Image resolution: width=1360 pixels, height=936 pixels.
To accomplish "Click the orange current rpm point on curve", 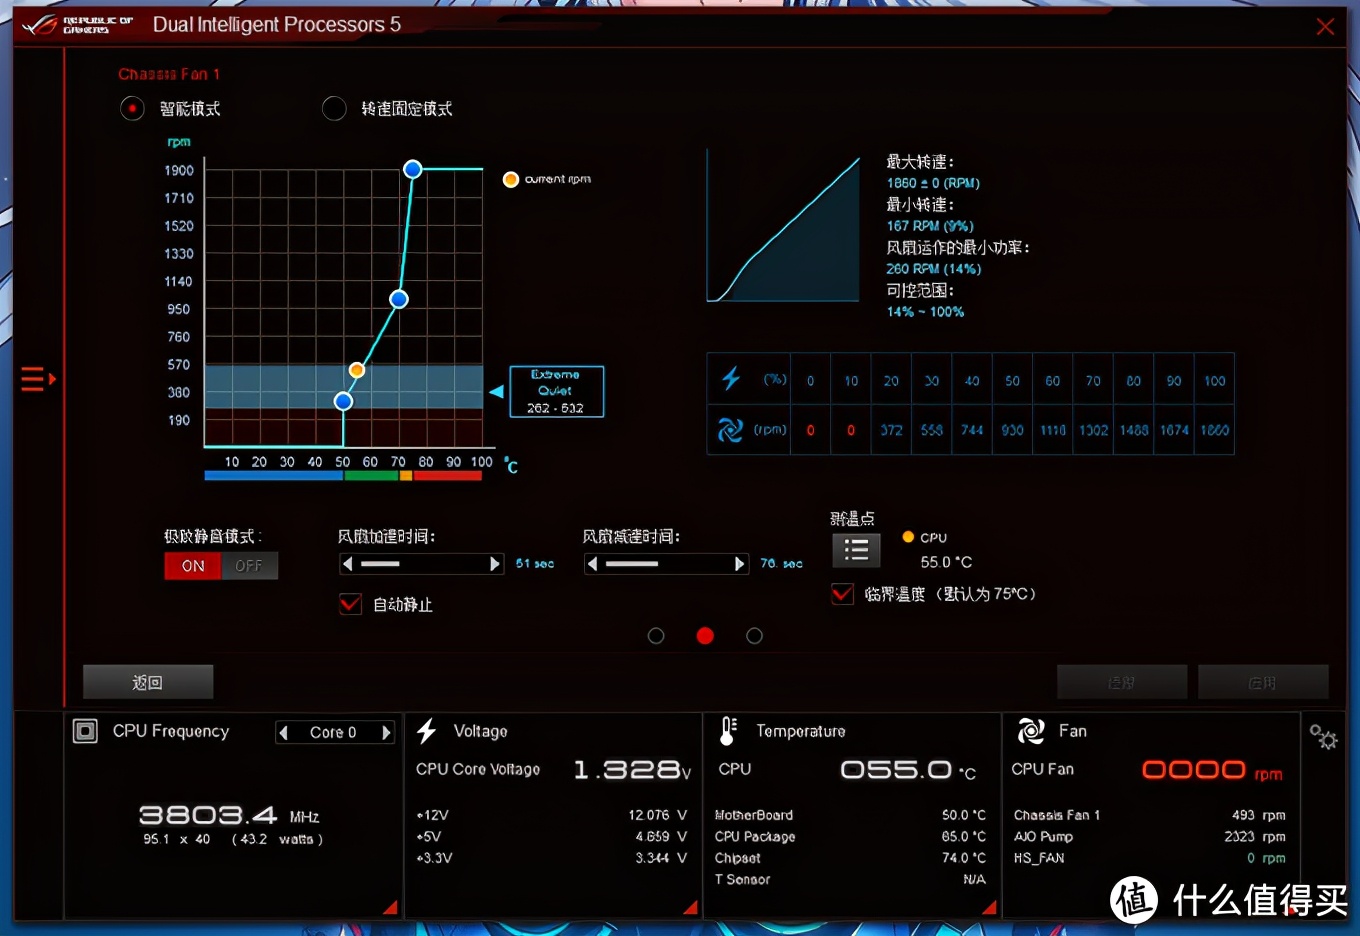I will [357, 370].
